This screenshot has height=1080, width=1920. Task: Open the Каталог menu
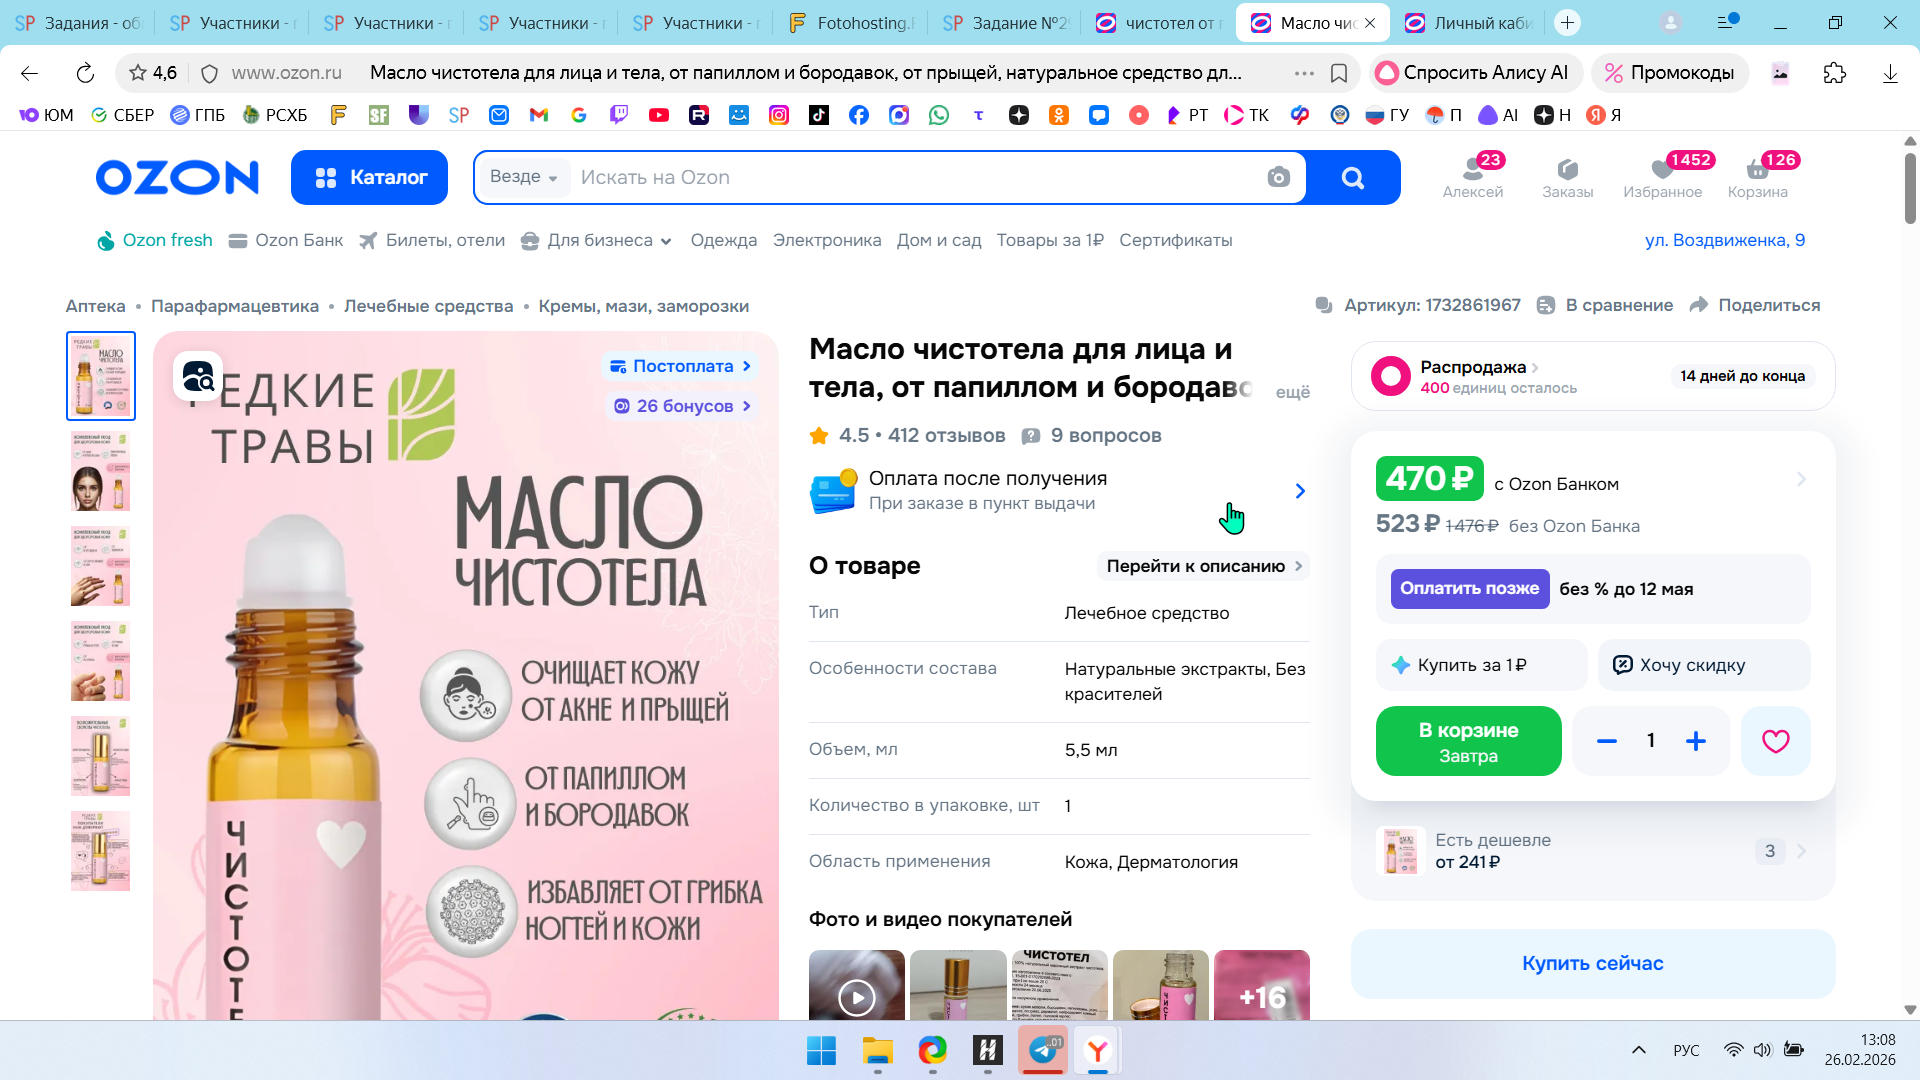(x=369, y=177)
